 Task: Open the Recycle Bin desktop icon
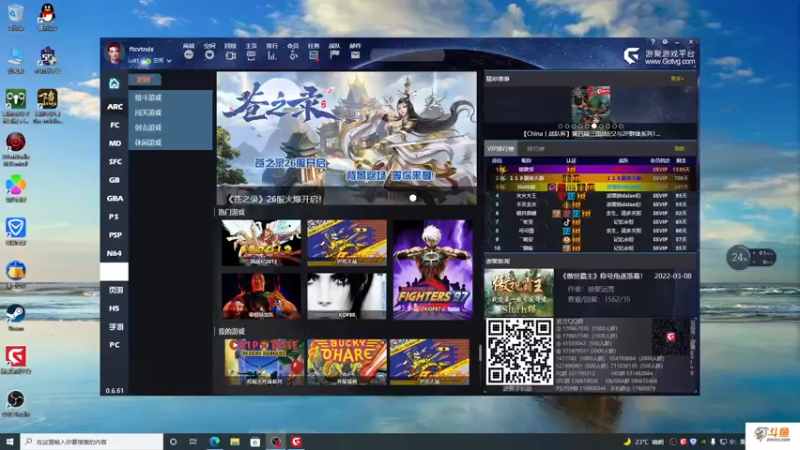pyautogui.click(x=16, y=17)
